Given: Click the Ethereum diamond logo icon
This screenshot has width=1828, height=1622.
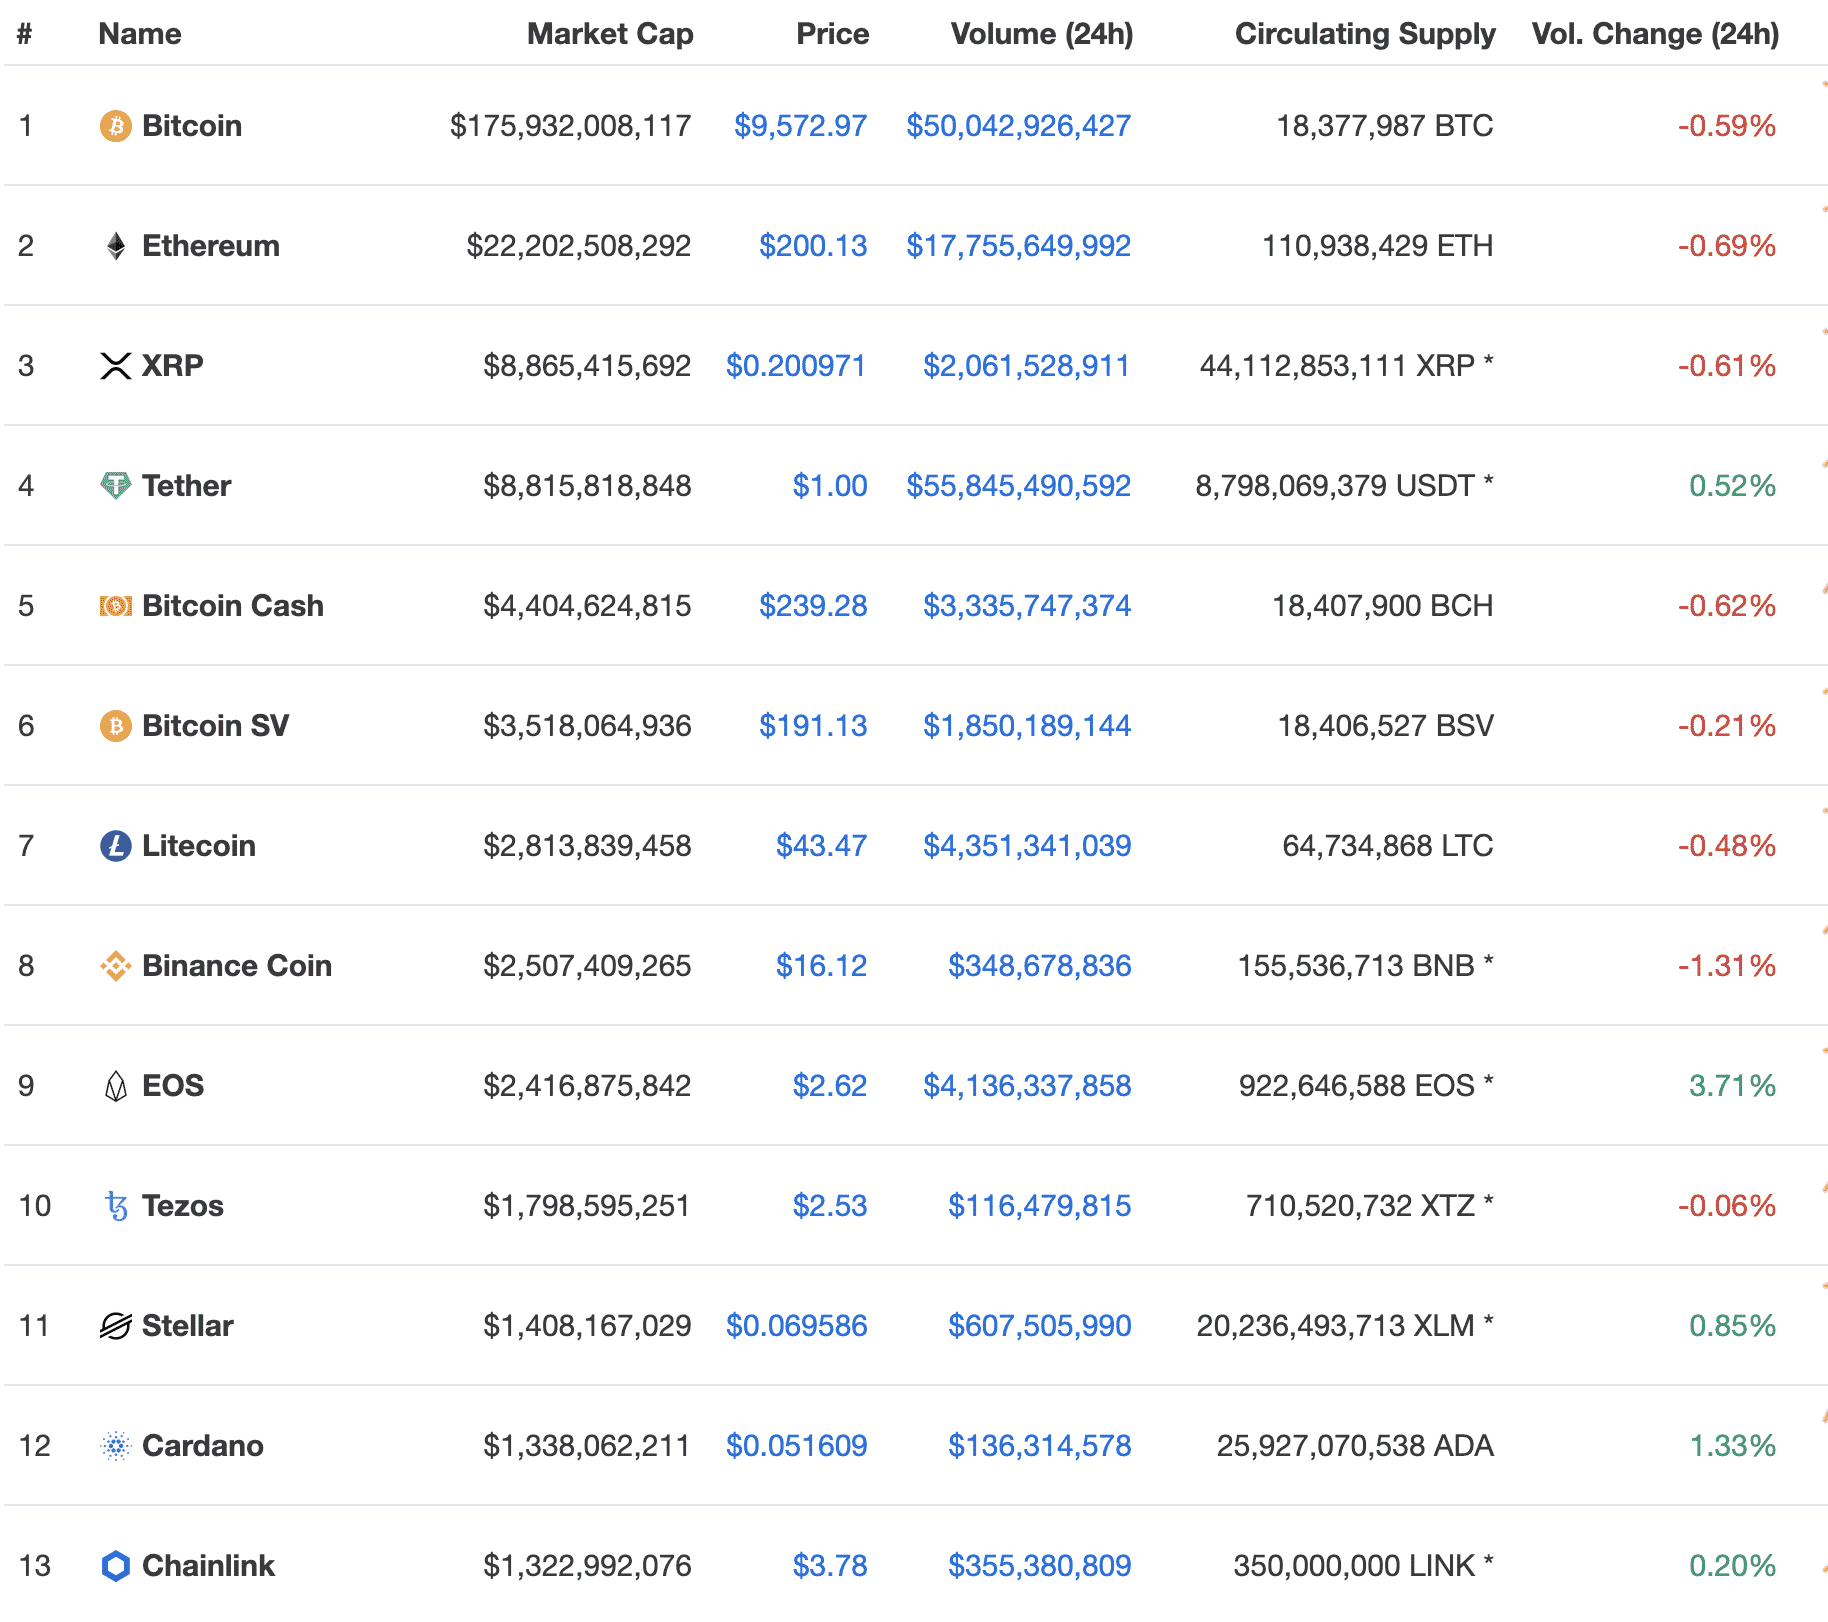Looking at the screenshot, I should click(116, 246).
